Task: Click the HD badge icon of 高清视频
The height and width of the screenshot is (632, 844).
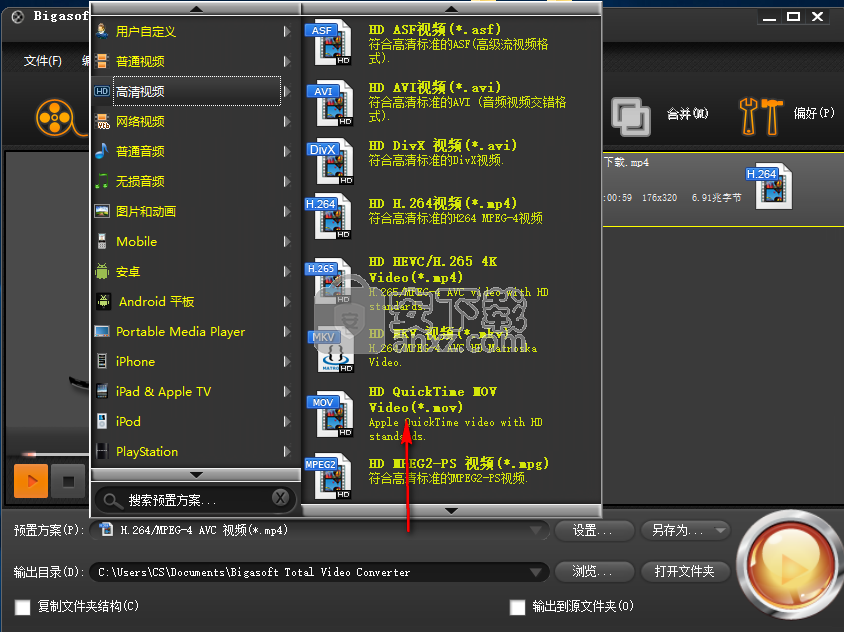Action: click(x=102, y=91)
